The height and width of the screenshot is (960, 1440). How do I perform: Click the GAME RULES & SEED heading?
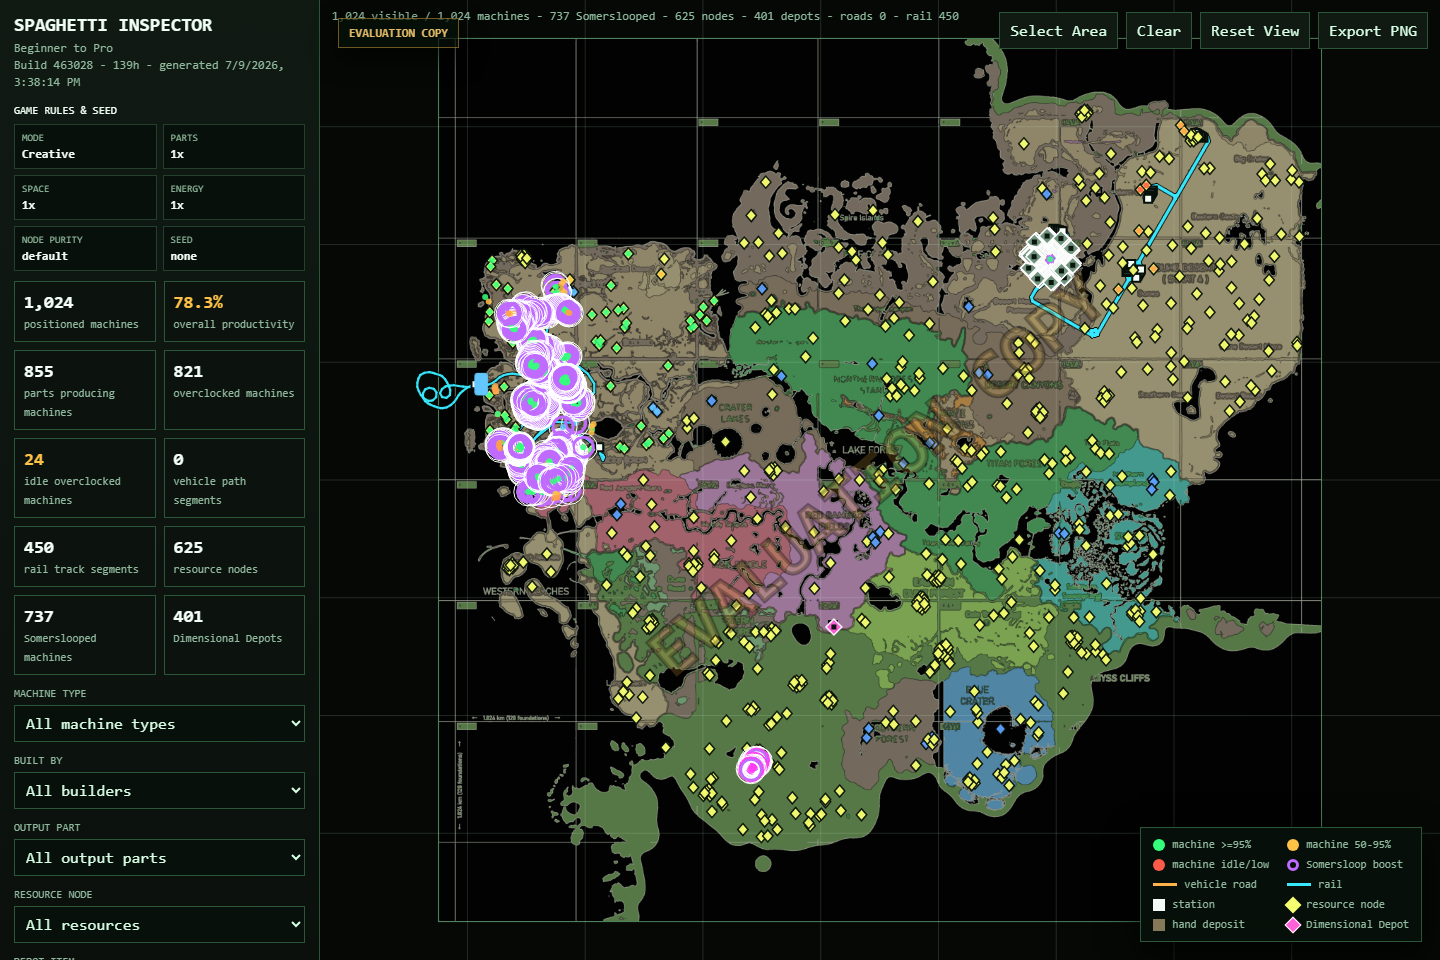65,111
